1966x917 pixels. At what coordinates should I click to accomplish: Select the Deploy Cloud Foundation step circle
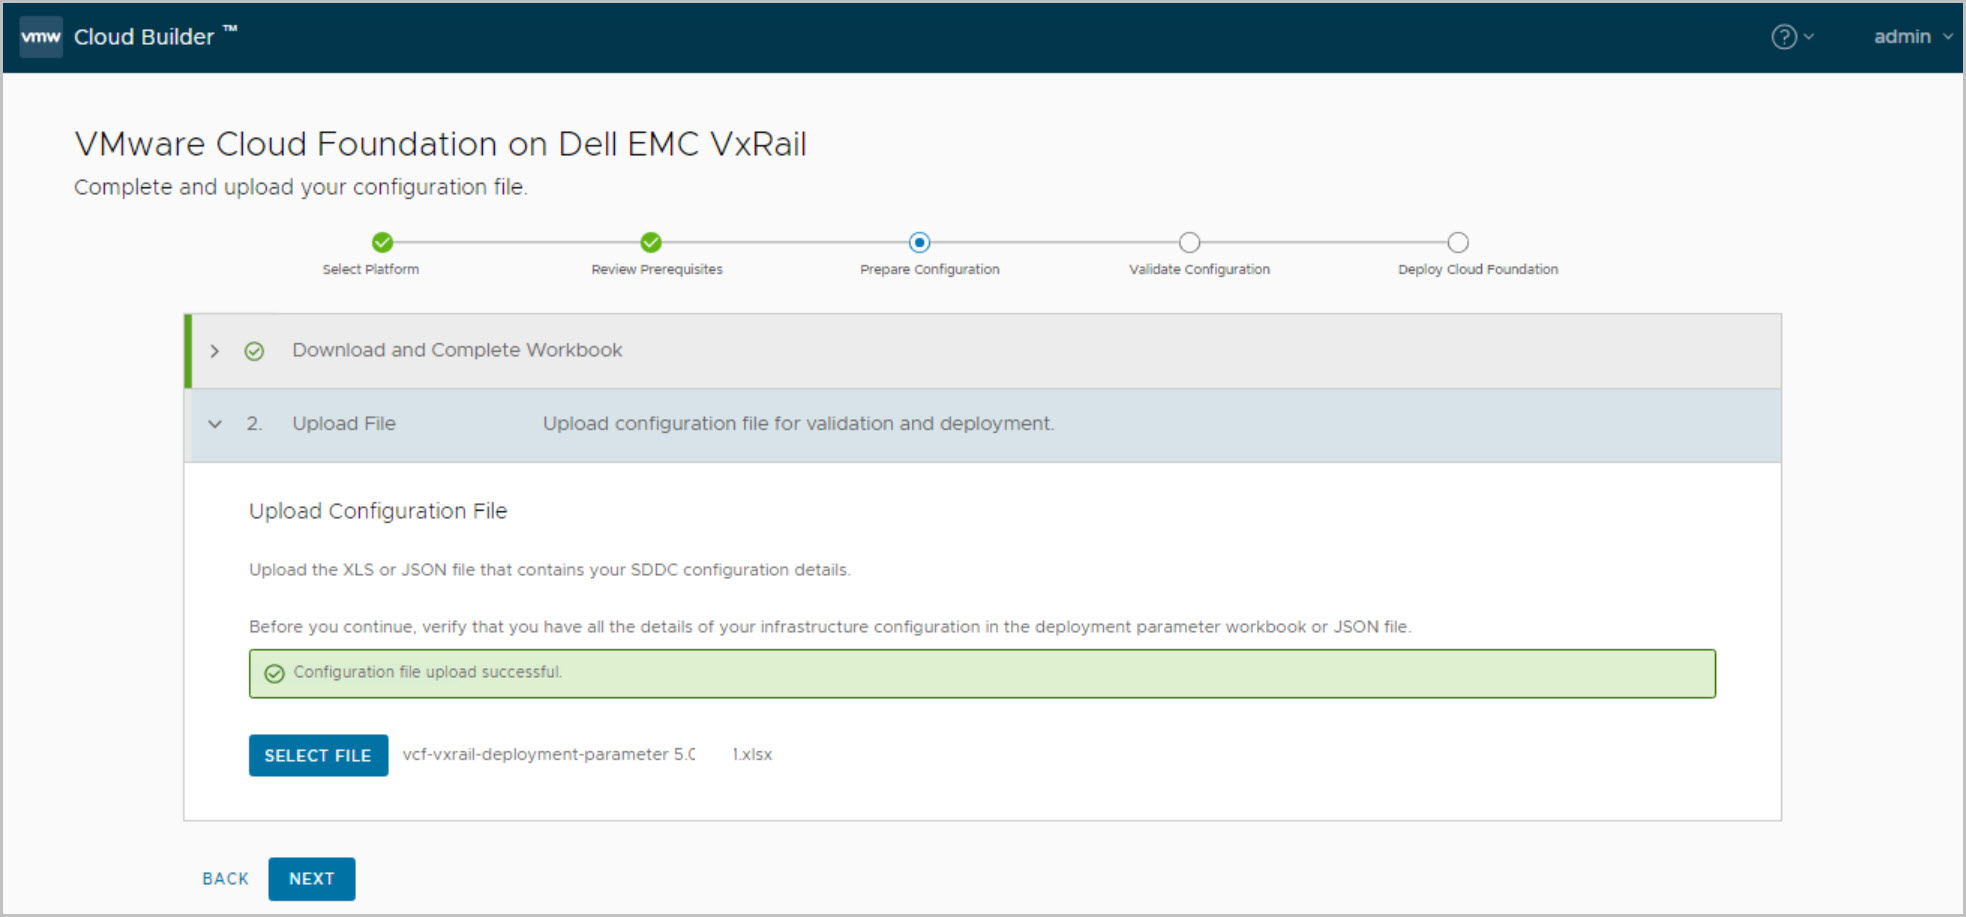(1458, 242)
